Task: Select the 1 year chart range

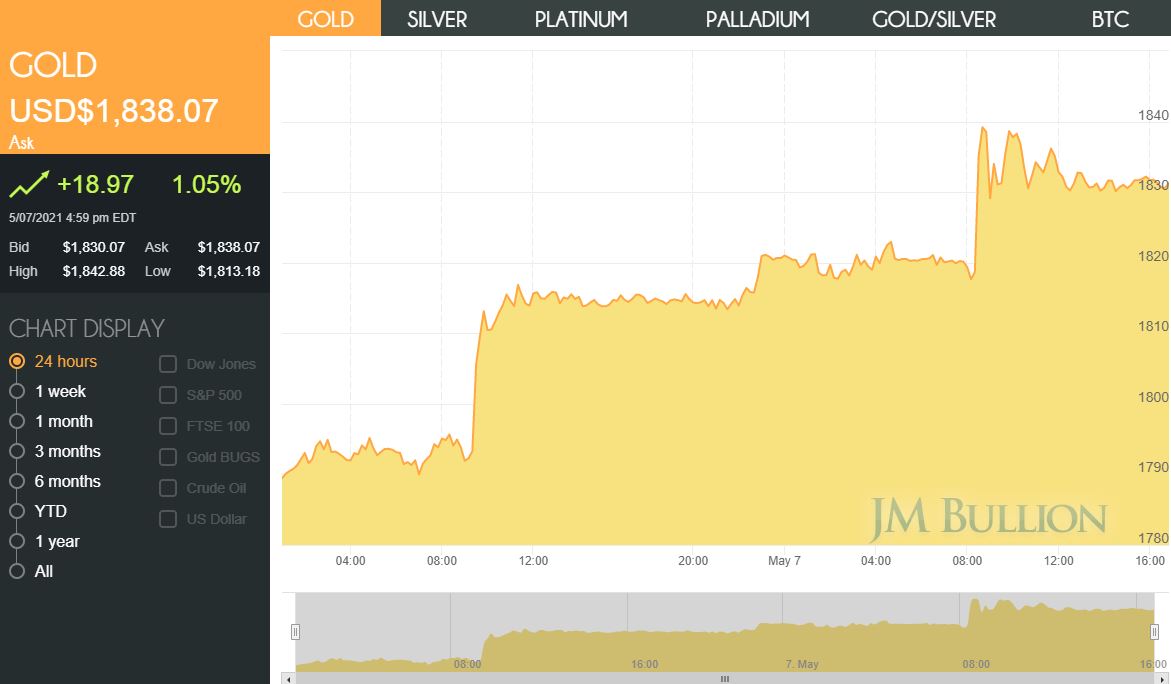Action: 16,541
